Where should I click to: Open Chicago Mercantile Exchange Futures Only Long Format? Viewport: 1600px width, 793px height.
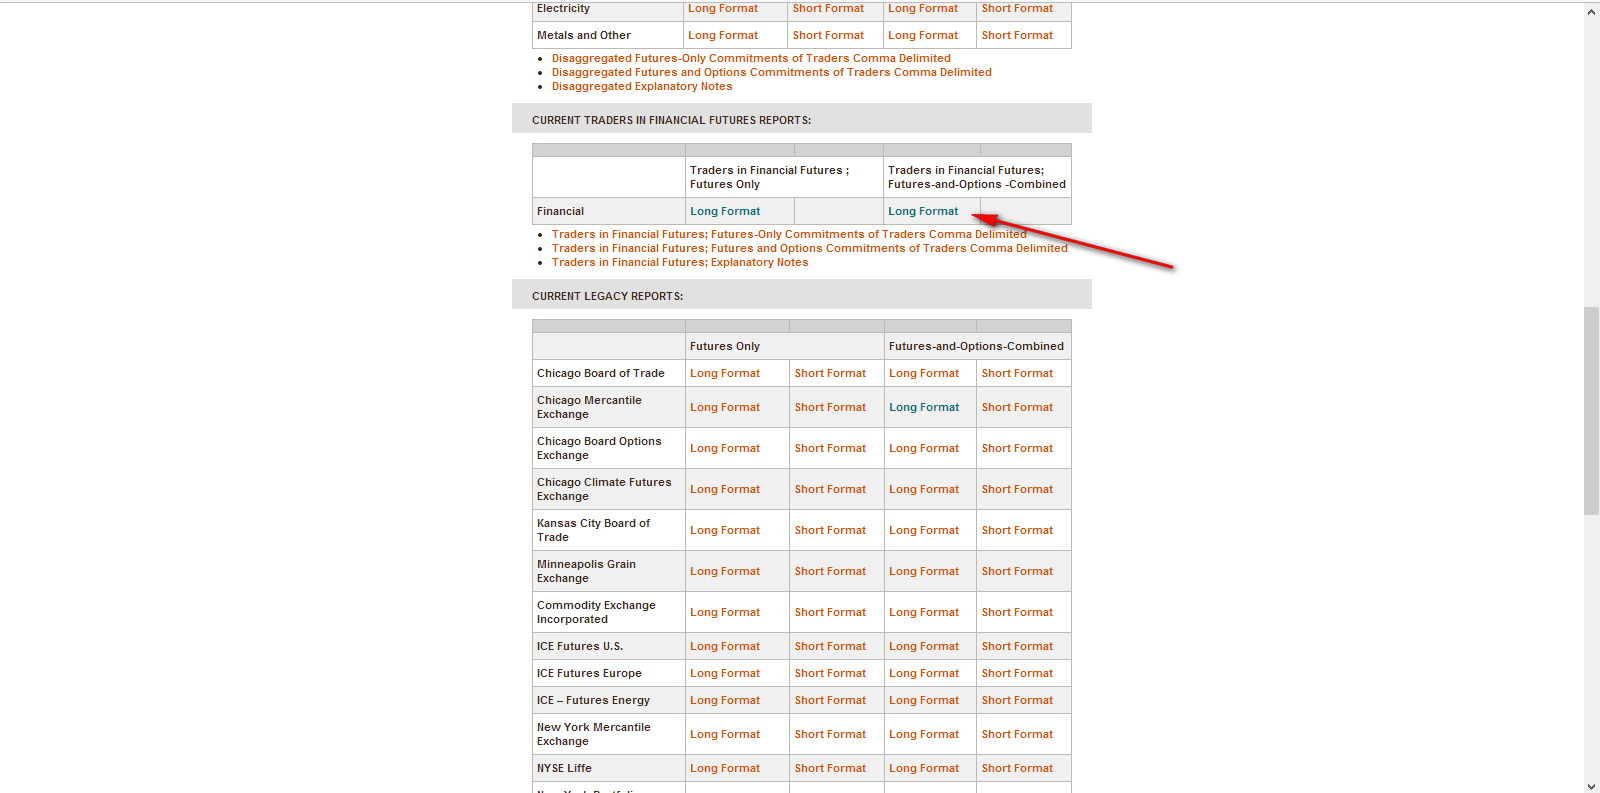(x=725, y=407)
